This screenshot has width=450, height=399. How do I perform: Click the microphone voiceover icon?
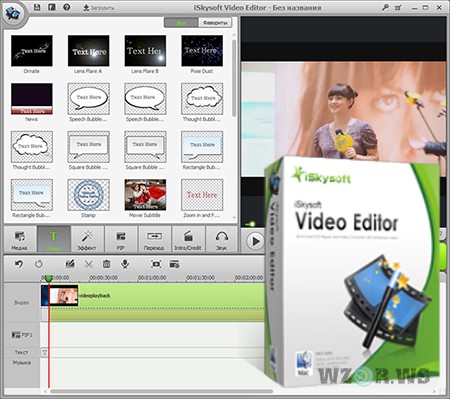coord(125,264)
